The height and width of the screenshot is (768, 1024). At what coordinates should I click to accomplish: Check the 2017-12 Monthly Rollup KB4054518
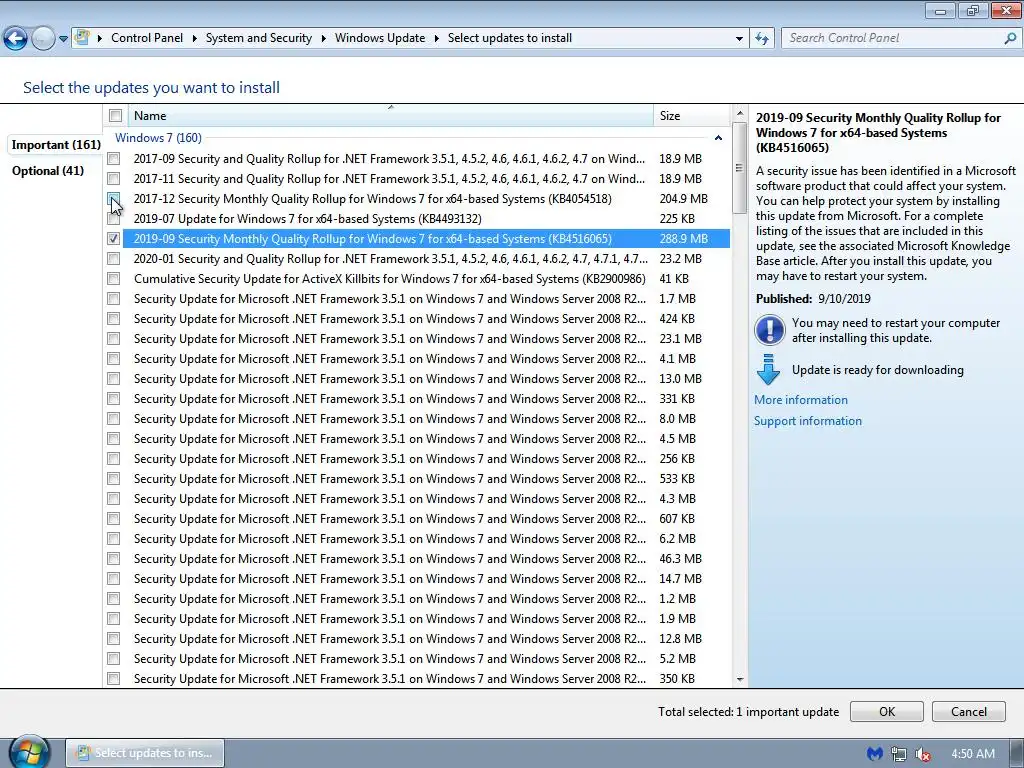114,199
